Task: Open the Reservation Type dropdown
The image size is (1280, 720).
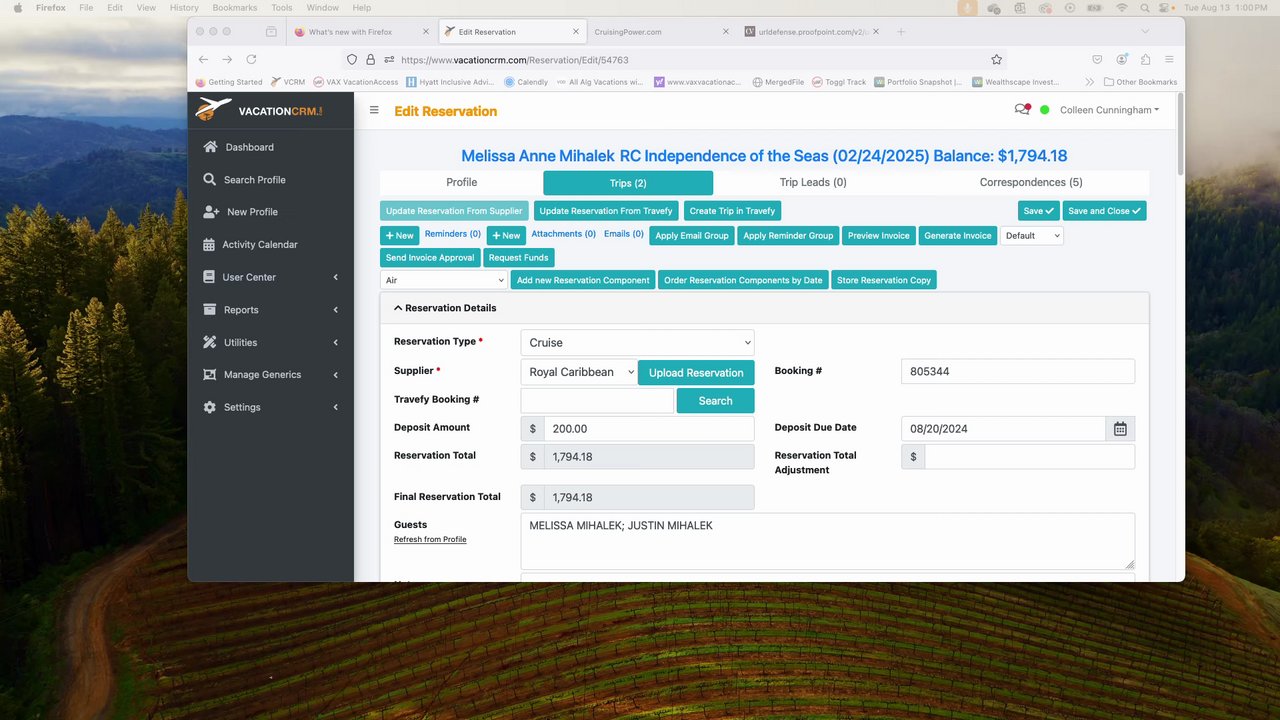Action: 637,342
